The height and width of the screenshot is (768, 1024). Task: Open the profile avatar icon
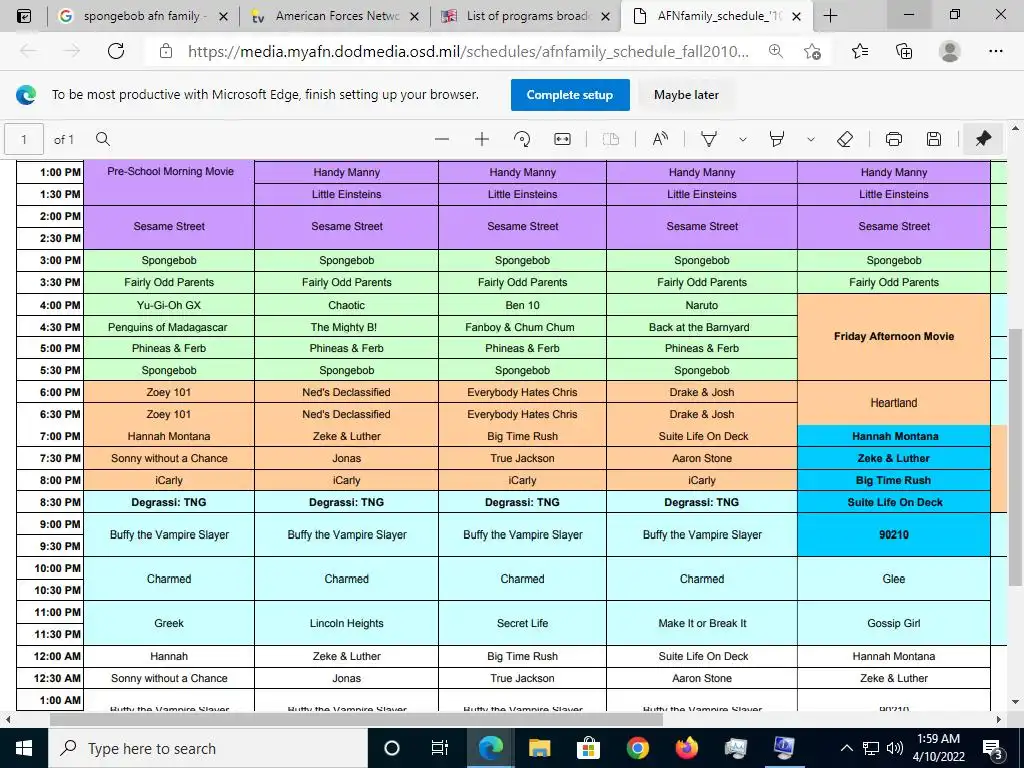coord(950,51)
